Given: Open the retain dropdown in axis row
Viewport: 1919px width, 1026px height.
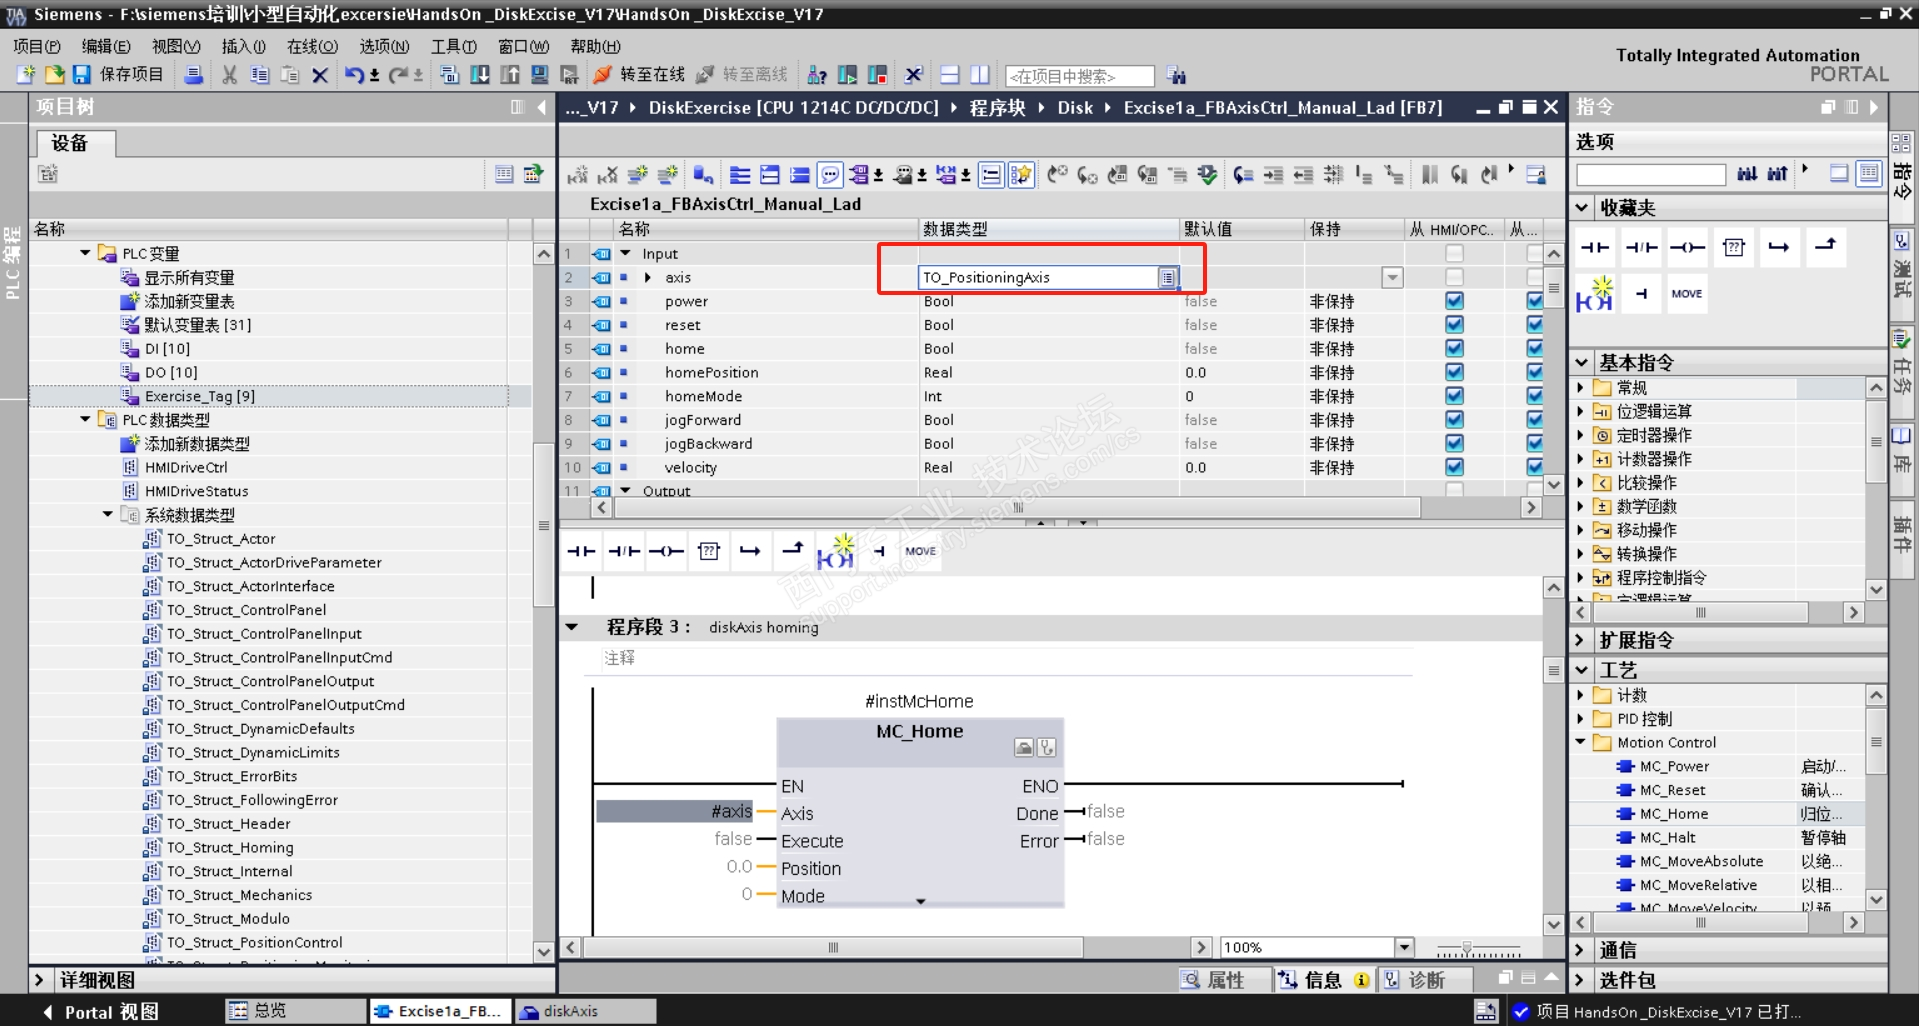Looking at the screenshot, I should point(1392,278).
